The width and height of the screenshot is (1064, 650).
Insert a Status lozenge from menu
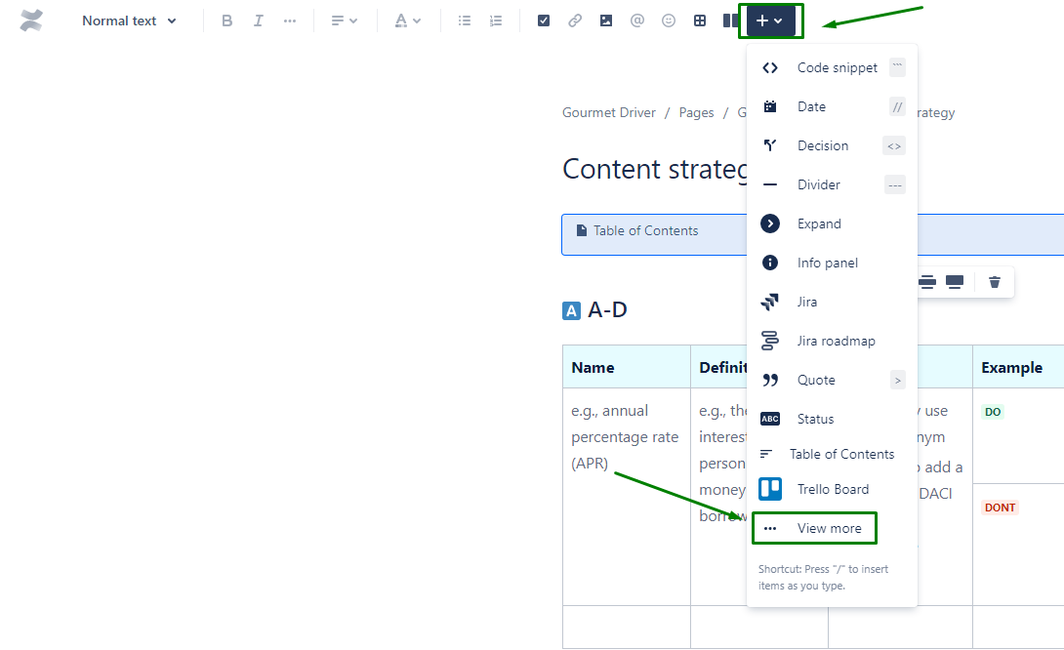(x=832, y=419)
